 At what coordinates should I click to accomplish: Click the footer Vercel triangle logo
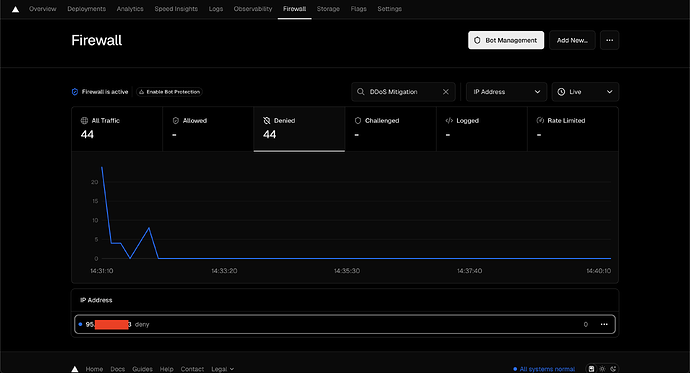pyautogui.click(x=75, y=369)
